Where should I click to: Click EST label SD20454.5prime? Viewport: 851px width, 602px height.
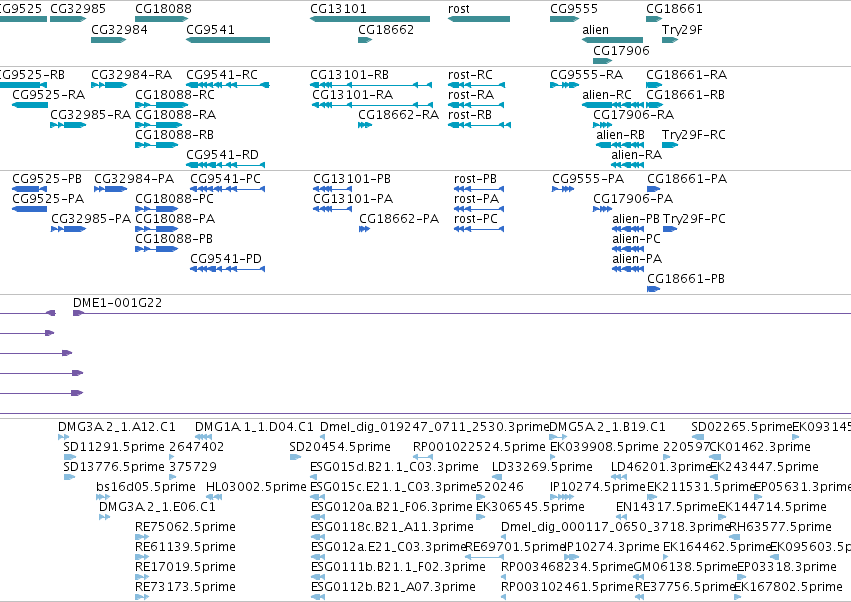340,447
